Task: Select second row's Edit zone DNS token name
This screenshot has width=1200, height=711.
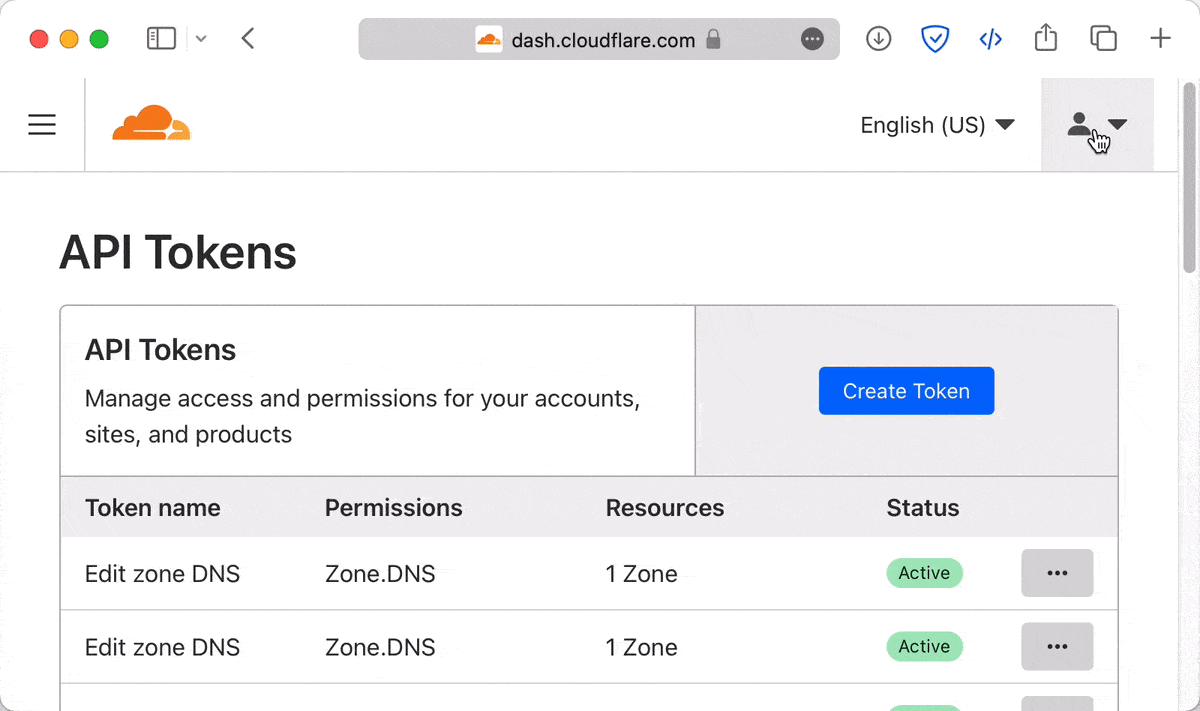Action: coord(163,648)
